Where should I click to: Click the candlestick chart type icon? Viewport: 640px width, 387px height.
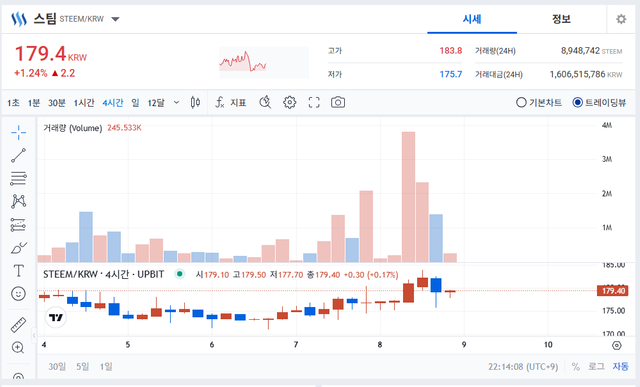(x=196, y=102)
